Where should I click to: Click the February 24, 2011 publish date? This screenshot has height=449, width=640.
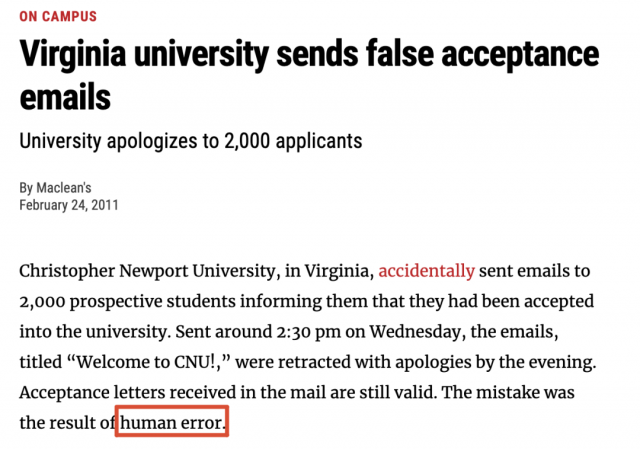68,205
